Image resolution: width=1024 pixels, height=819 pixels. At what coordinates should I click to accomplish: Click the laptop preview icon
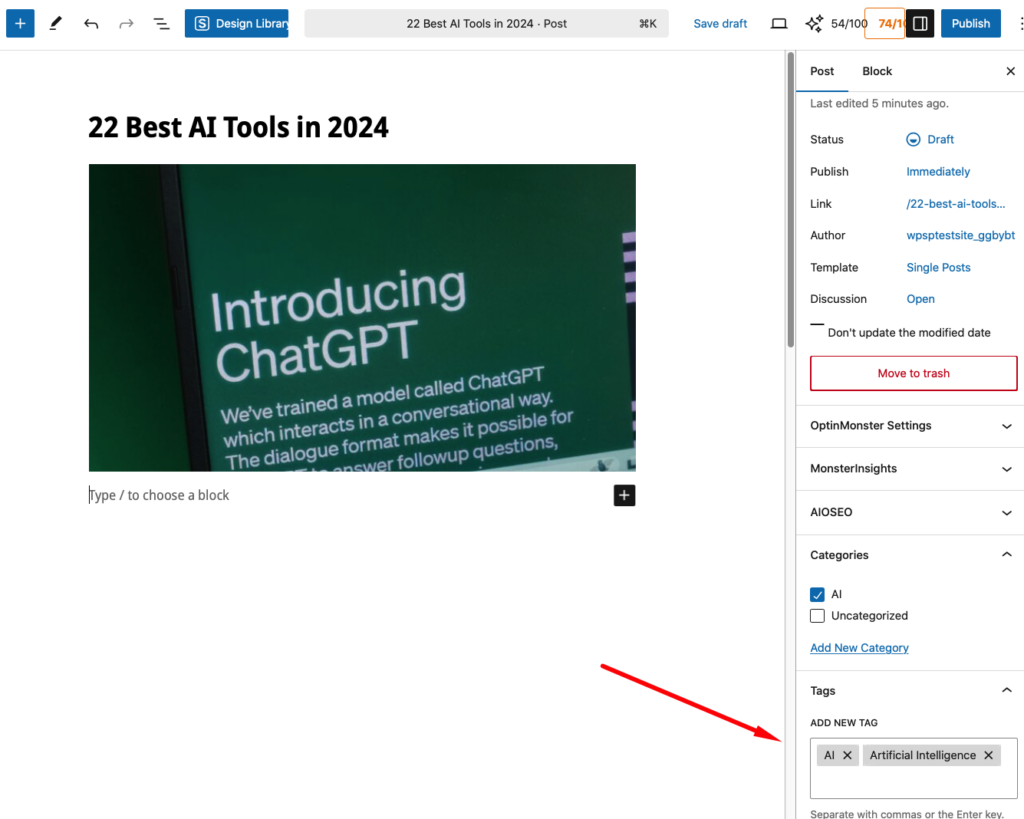(779, 23)
